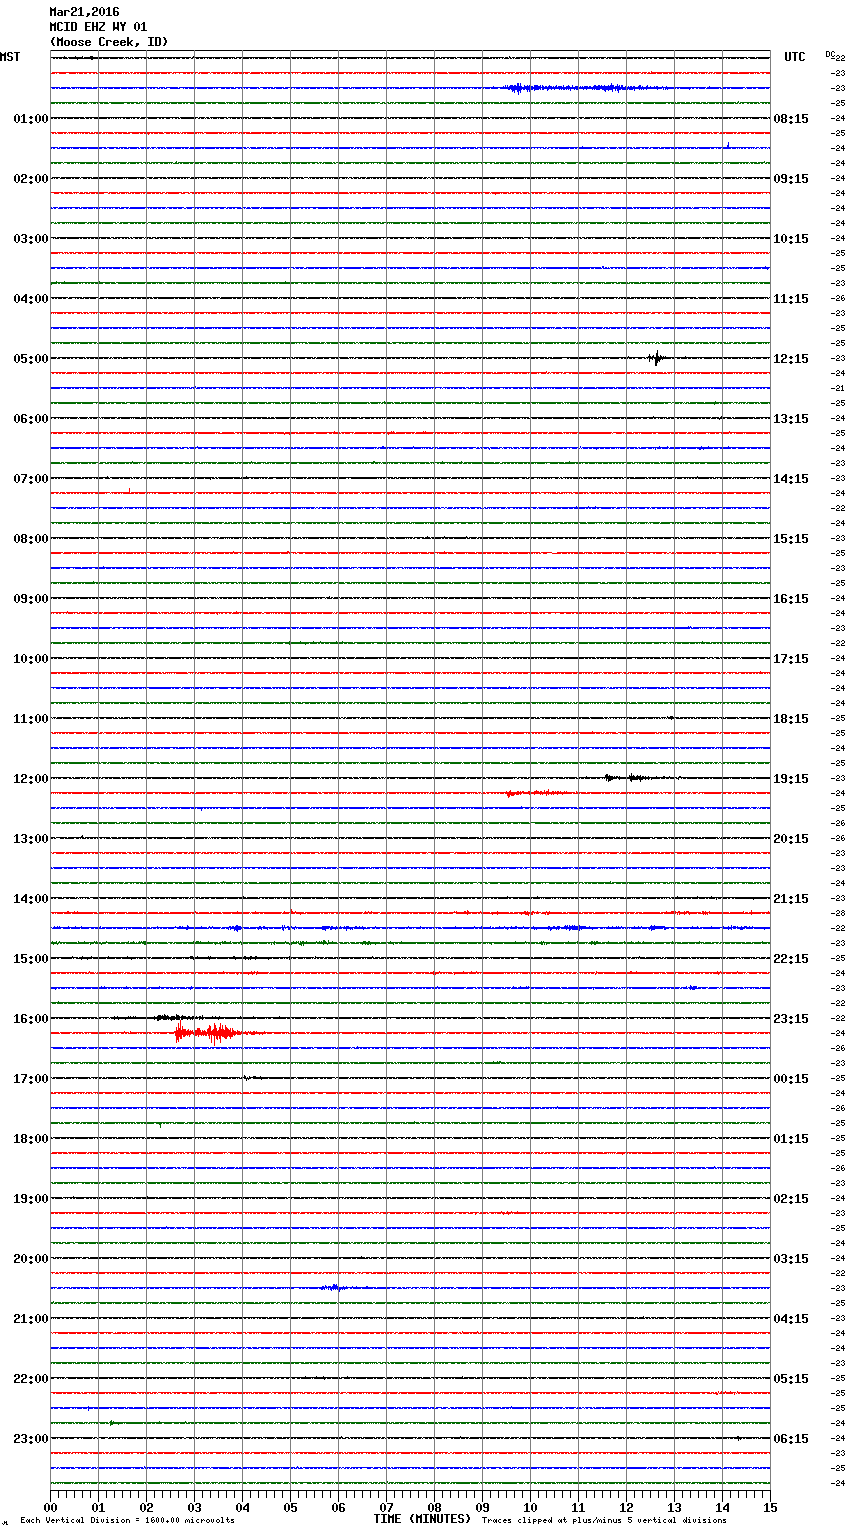The width and height of the screenshot is (850, 1534).
Task: Click the TIME (MINUTES) axis label
Action: pos(422,1519)
